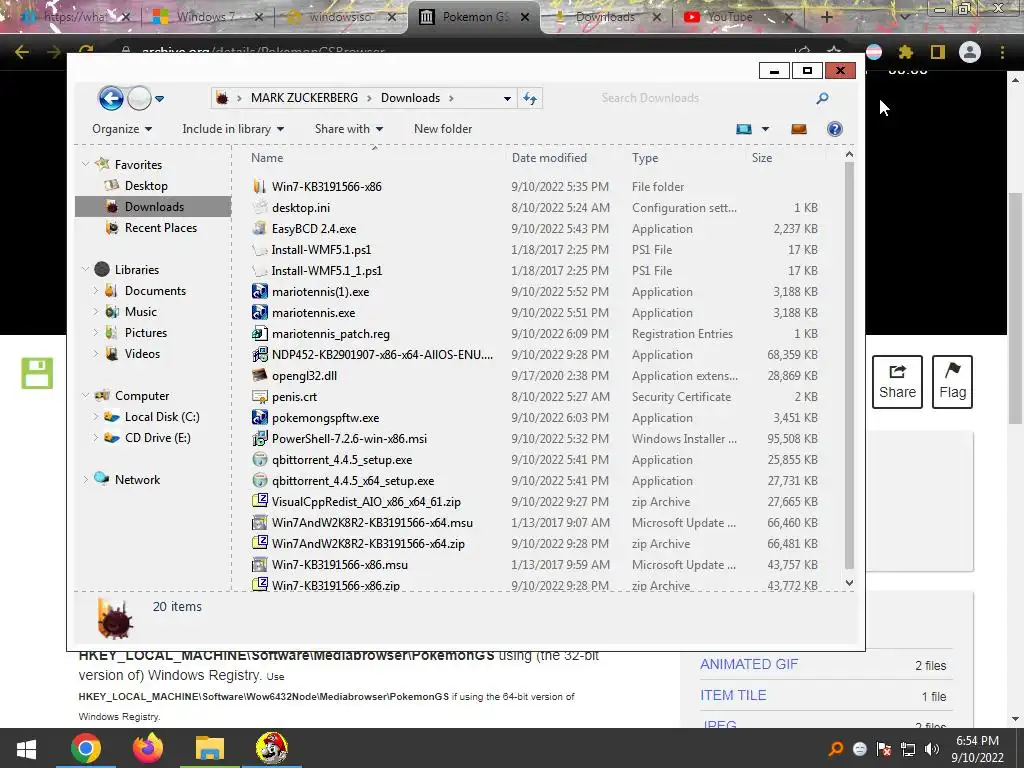Expand the Pictures library node
The height and width of the screenshot is (768, 1024).
[x=95, y=332]
